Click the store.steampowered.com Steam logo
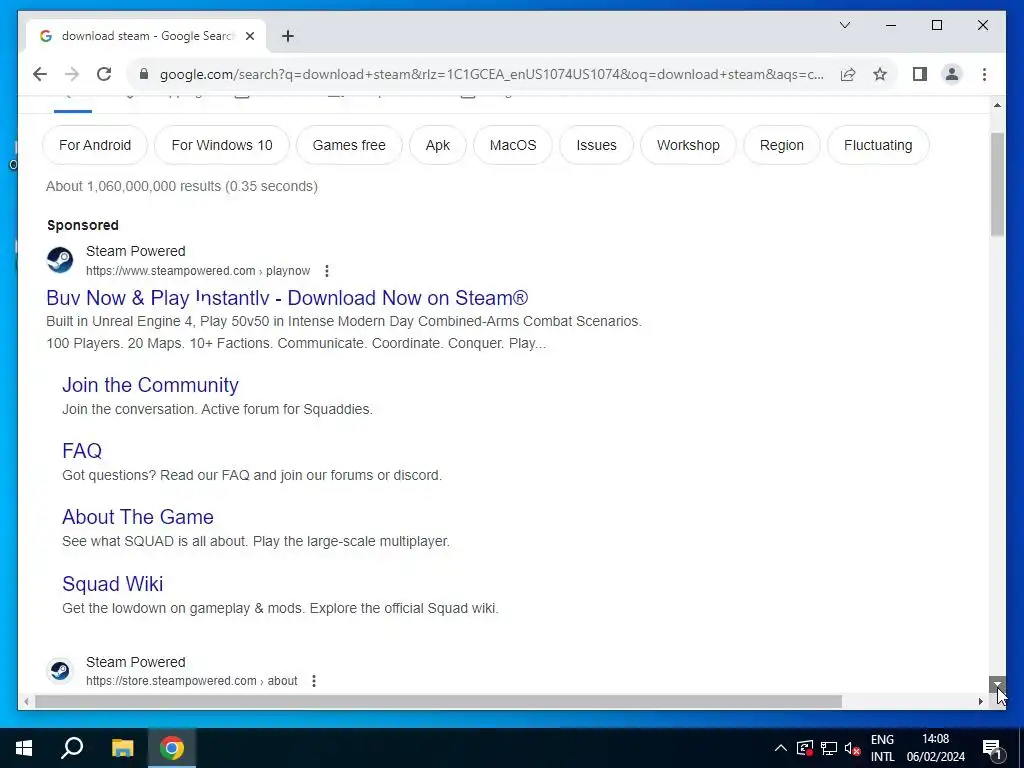The width and height of the screenshot is (1024, 768). (60, 671)
